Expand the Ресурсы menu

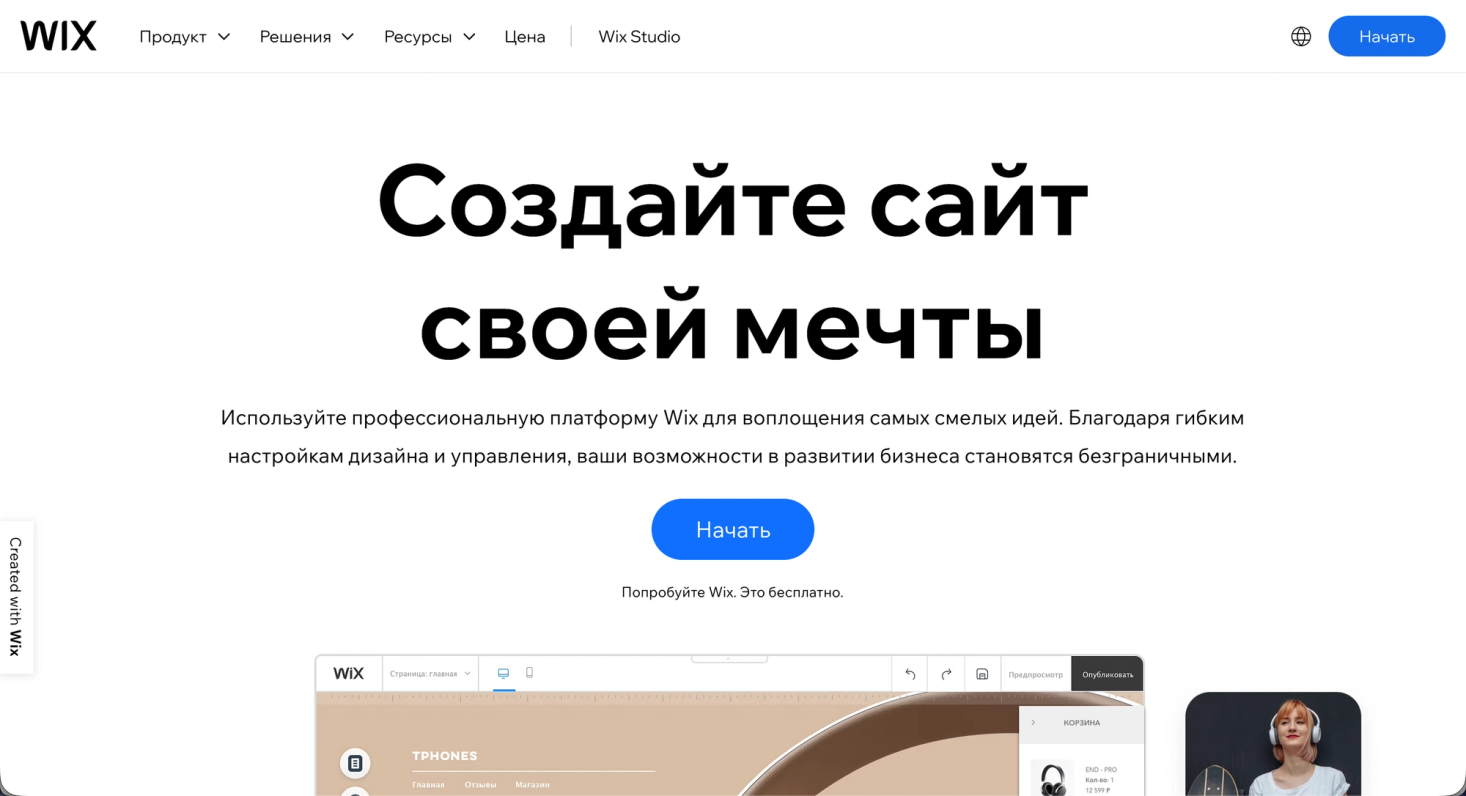point(430,36)
